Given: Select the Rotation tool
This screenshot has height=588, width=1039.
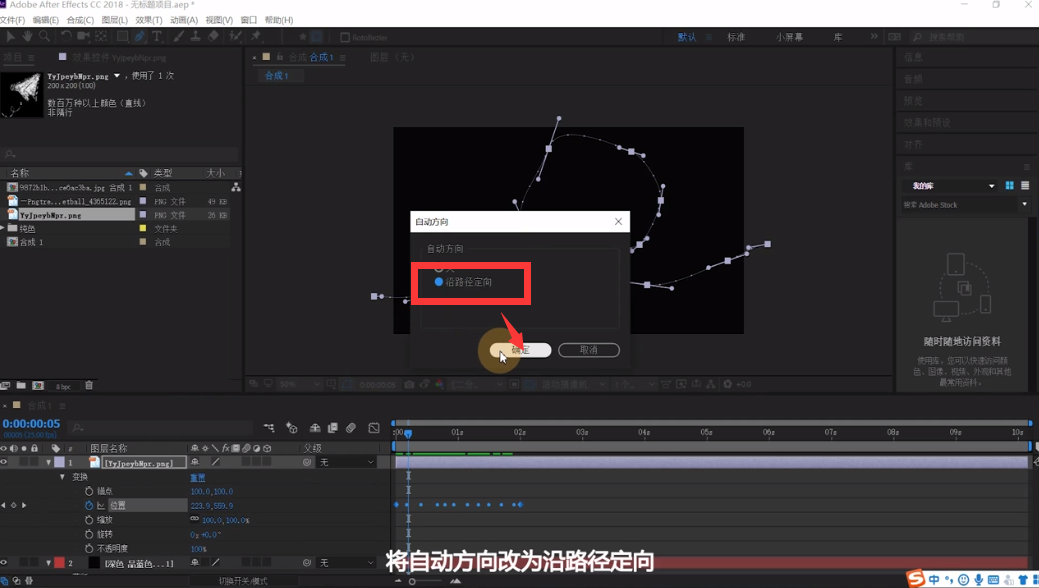Looking at the screenshot, I should click(66, 36).
